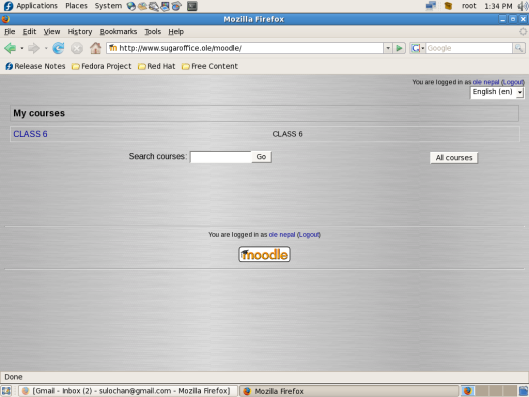Reload the page with the refresh icon
Image resolution: width=529 pixels, height=397 pixels.
(x=58, y=48)
